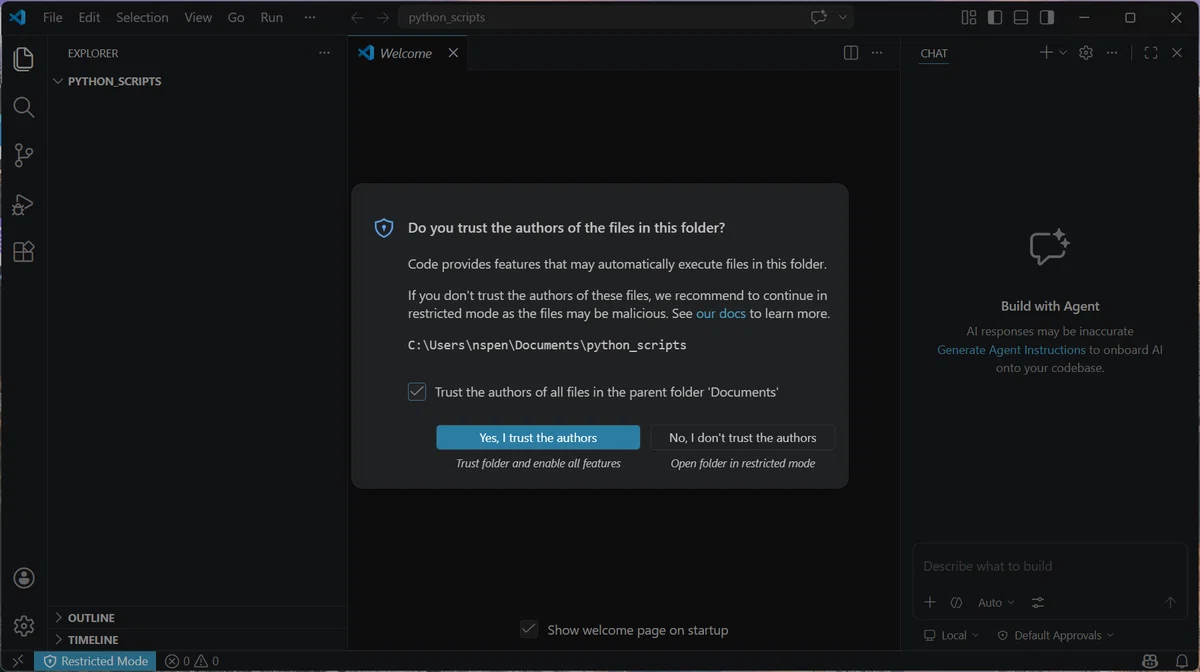Viewport: 1200px width, 672px height.
Task: Open the Default Approvals dropdown
Action: [x=1055, y=635]
